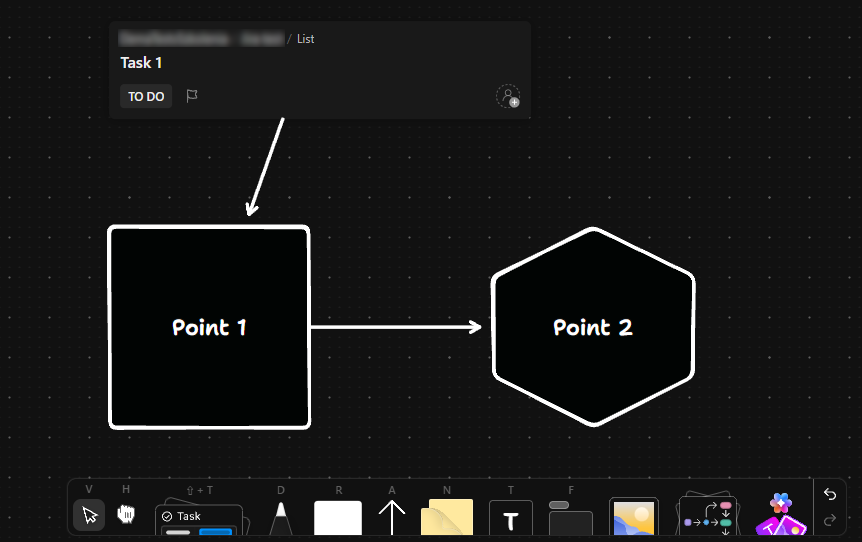Open the blurred breadcrumb location link
This screenshot has height=542, width=862.
(201, 38)
